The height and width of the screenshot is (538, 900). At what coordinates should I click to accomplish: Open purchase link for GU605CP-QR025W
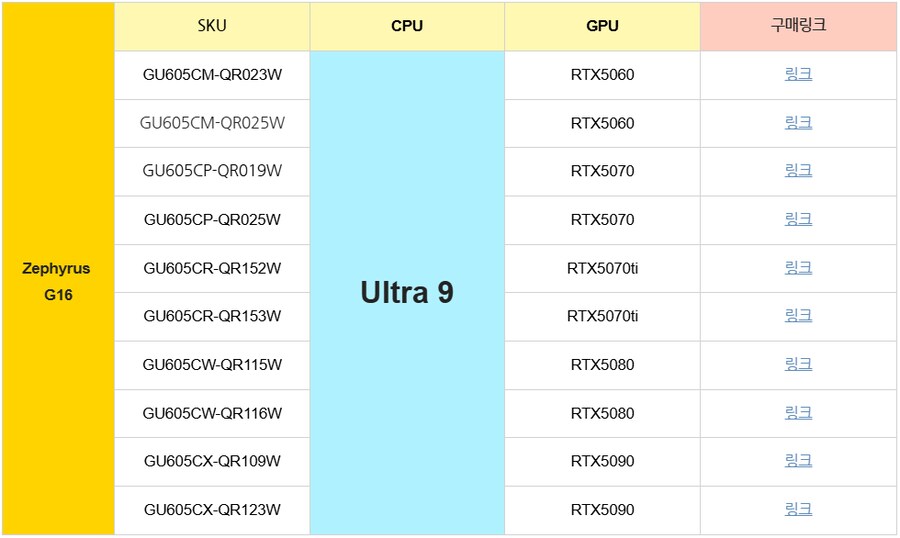[798, 219]
